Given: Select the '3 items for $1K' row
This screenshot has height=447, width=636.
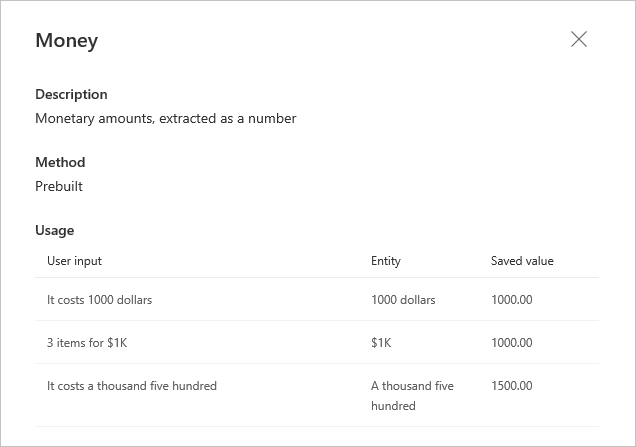Looking at the screenshot, I should (x=87, y=342).
